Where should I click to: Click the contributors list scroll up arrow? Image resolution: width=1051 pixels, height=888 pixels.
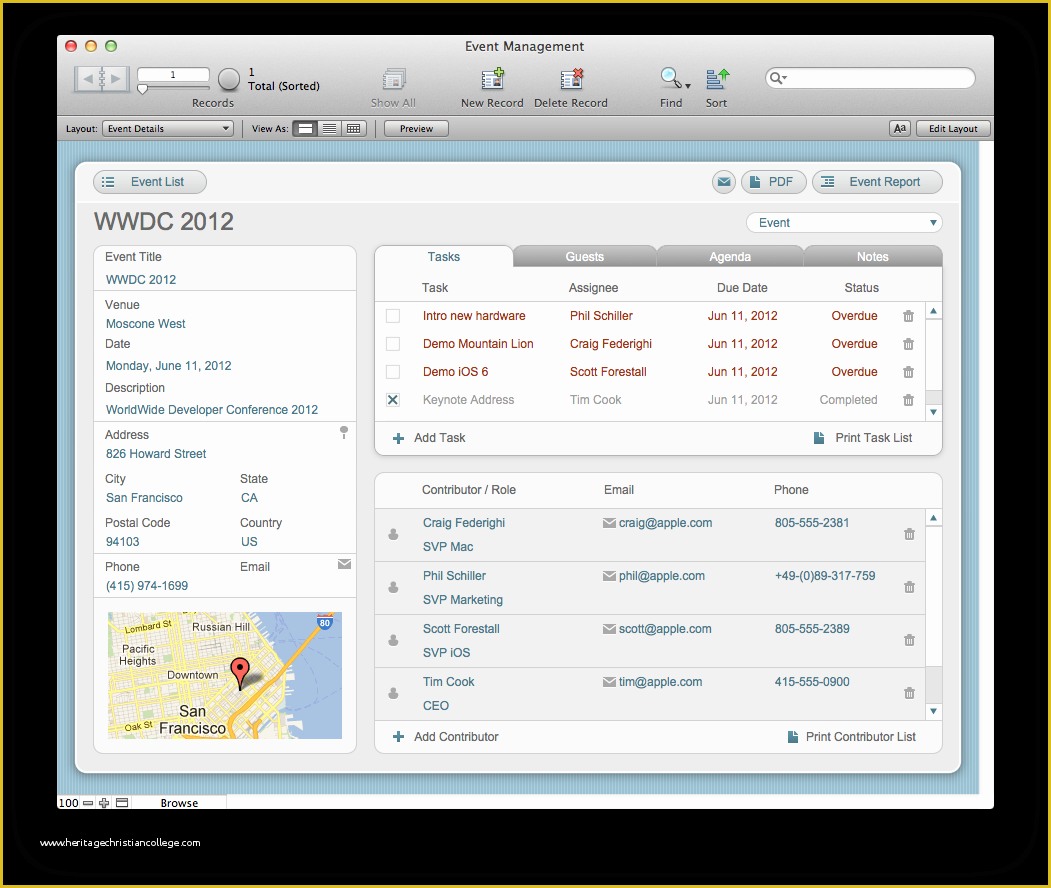pyautogui.click(x=933, y=518)
